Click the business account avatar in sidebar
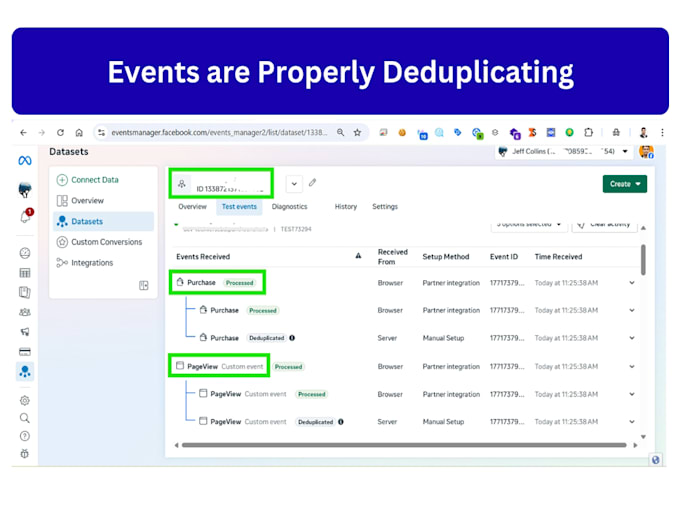 pos(25,190)
